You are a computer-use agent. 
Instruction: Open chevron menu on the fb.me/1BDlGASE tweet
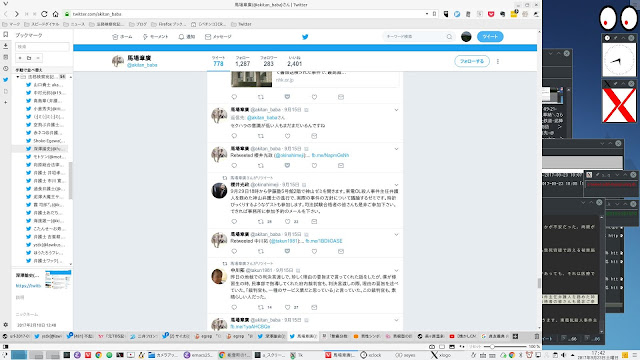click(x=396, y=235)
